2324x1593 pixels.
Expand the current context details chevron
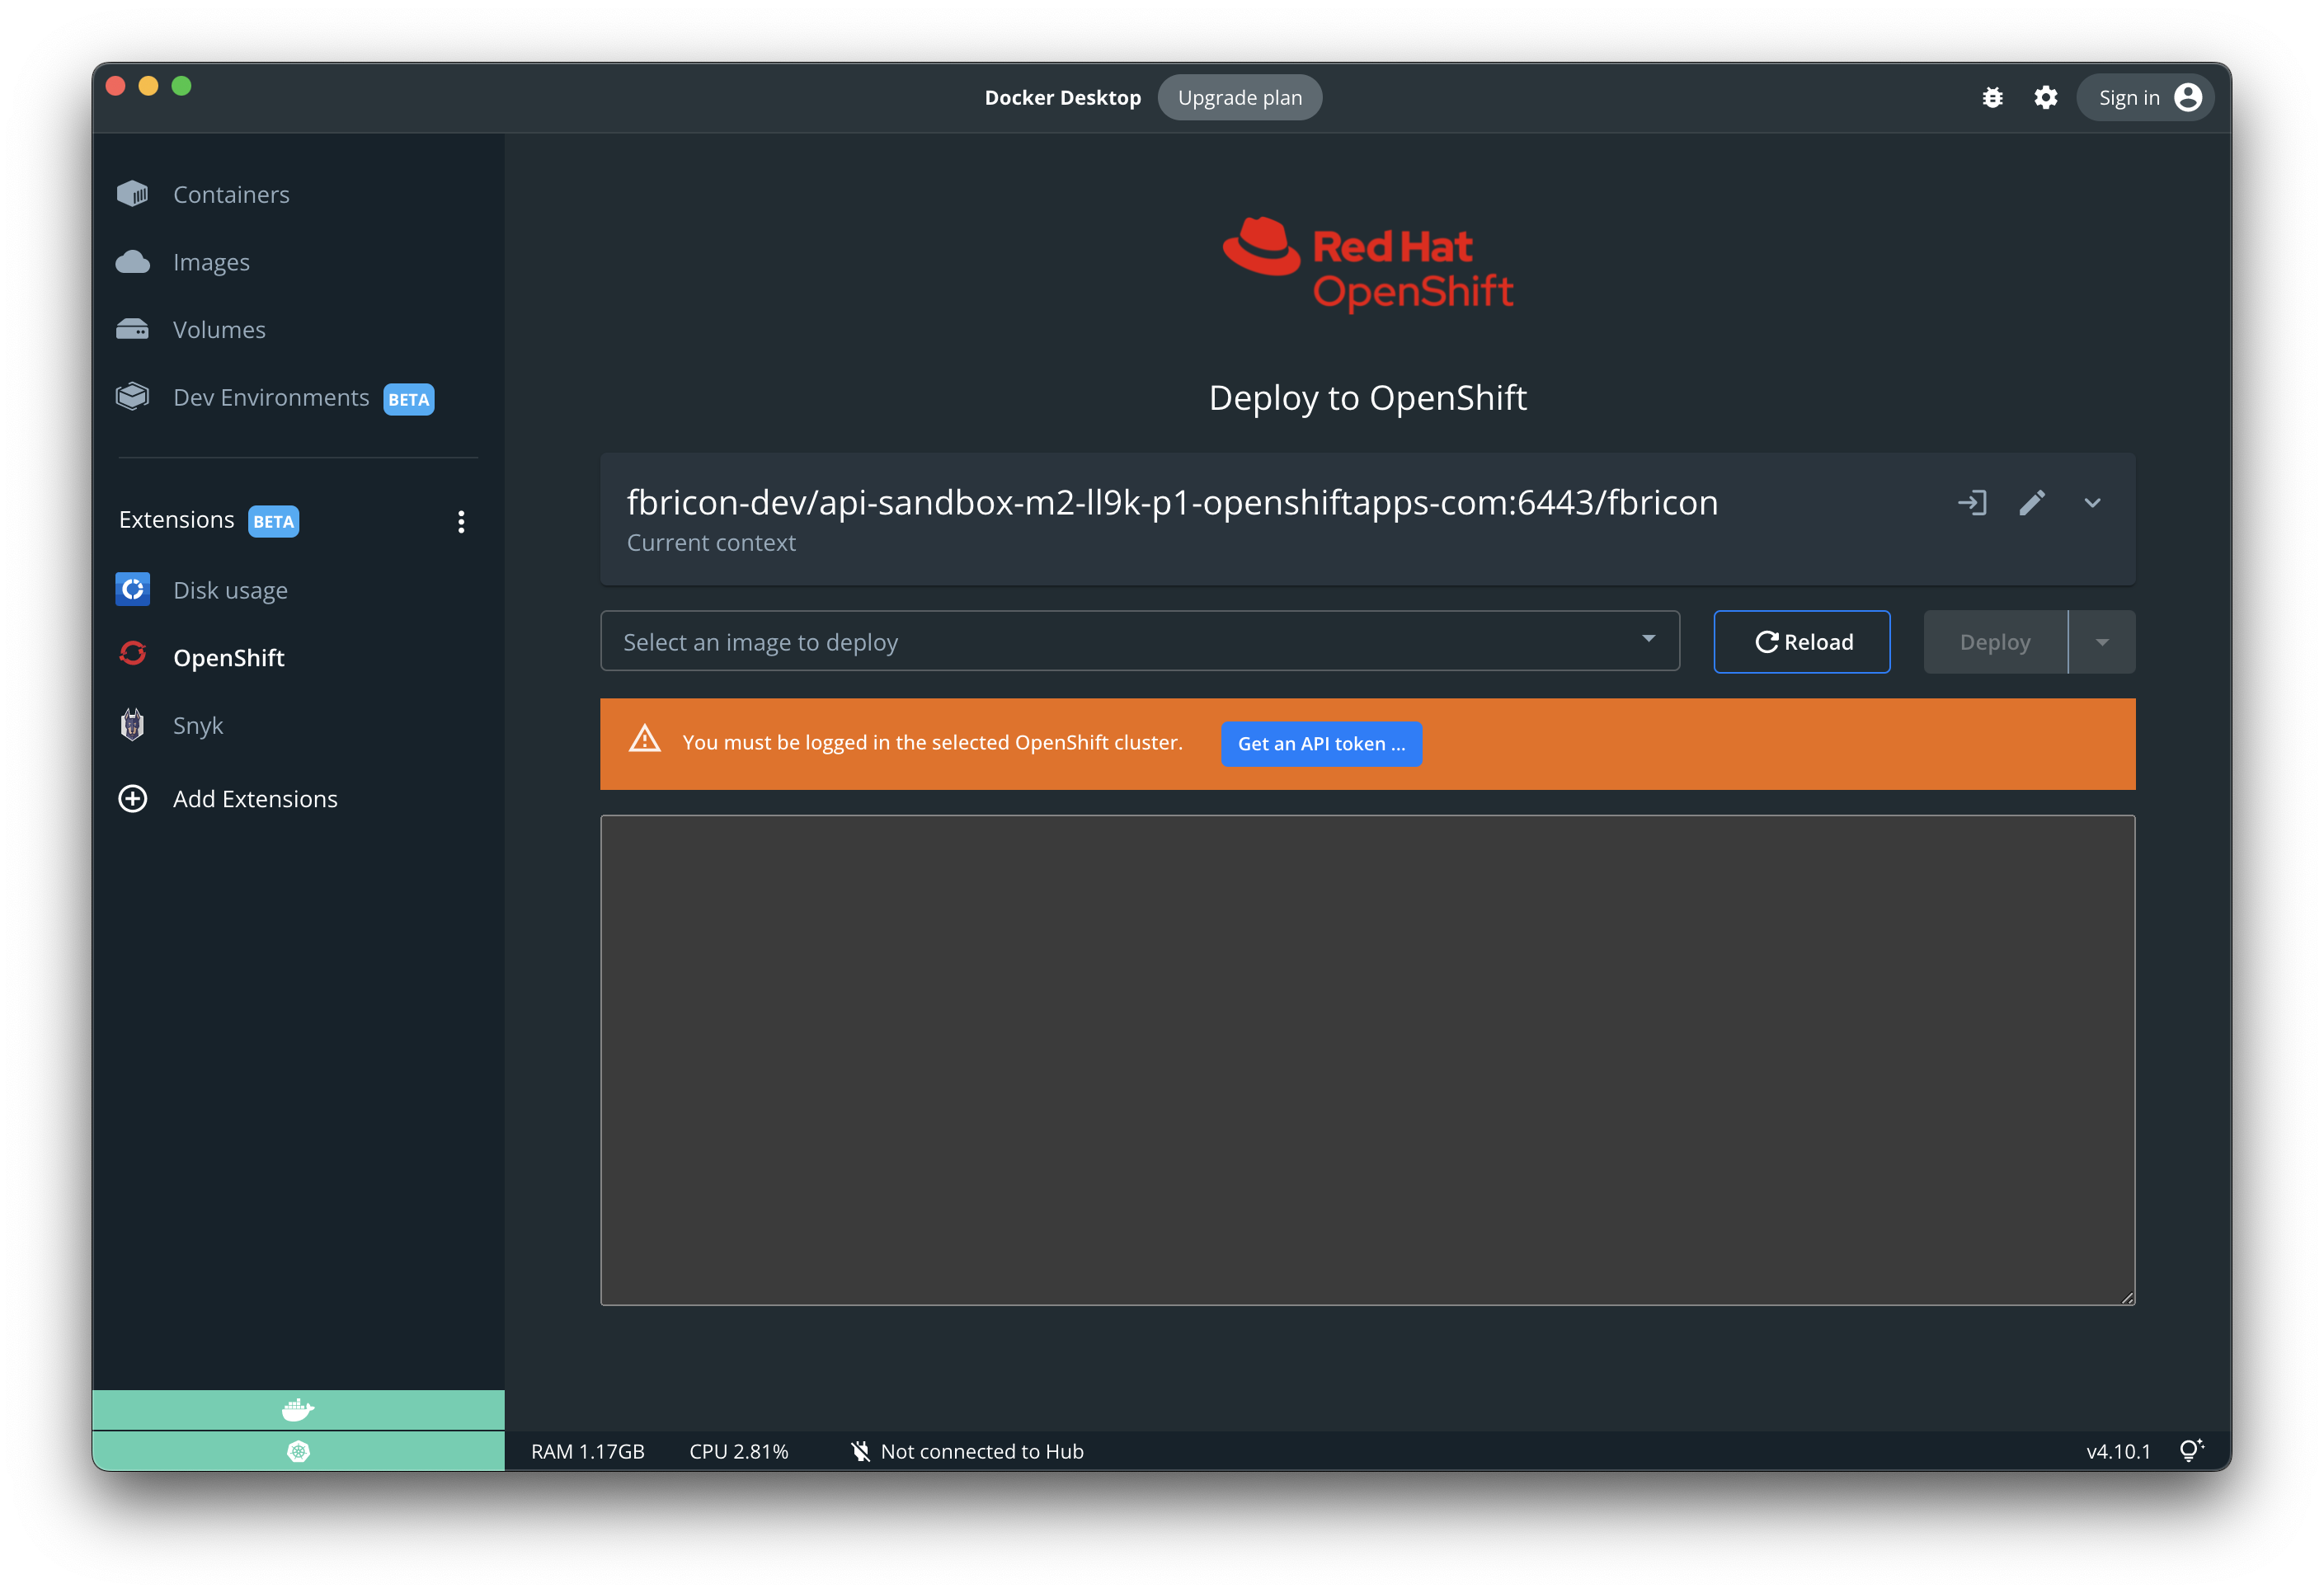pyautogui.click(x=2093, y=503)
